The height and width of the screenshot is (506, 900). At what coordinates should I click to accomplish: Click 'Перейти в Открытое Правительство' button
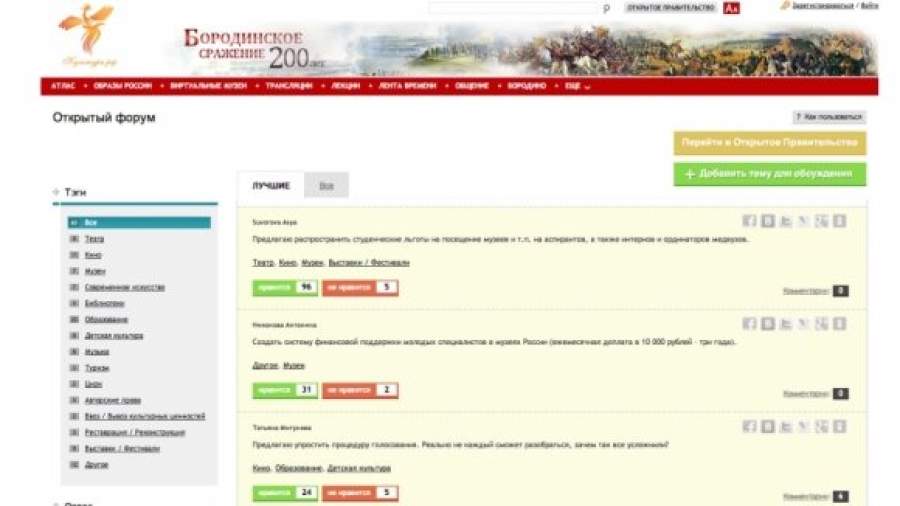click(769, 143)
